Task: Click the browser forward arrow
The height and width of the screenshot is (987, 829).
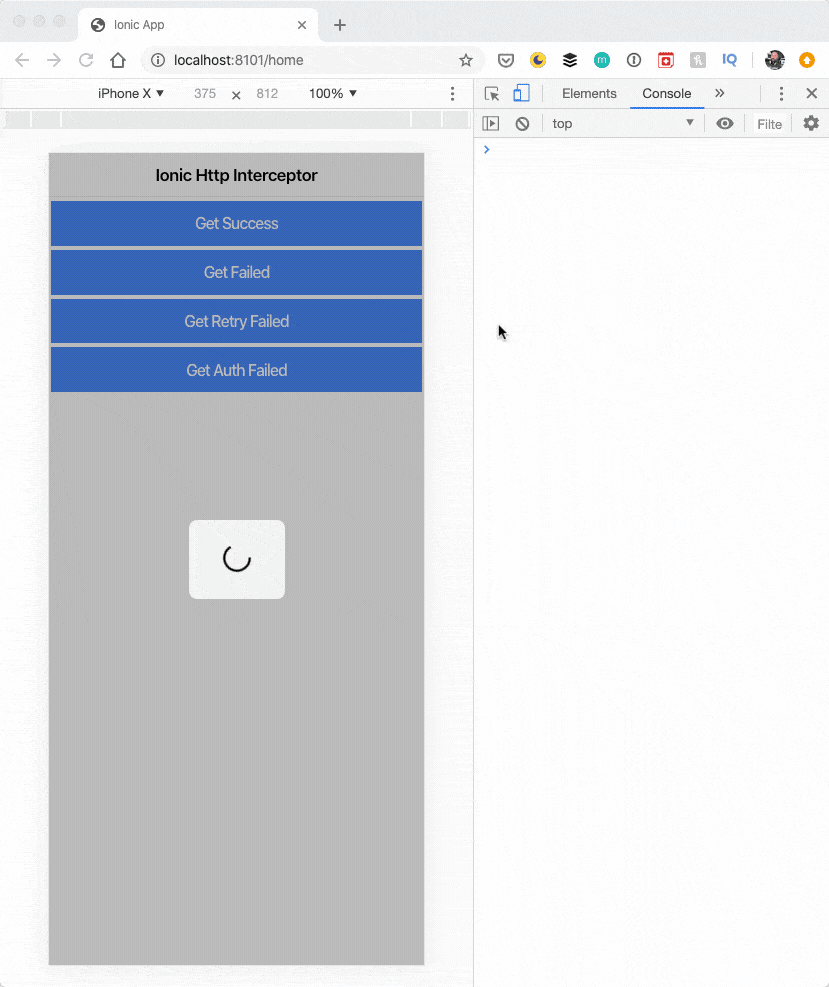Action: 54,60
